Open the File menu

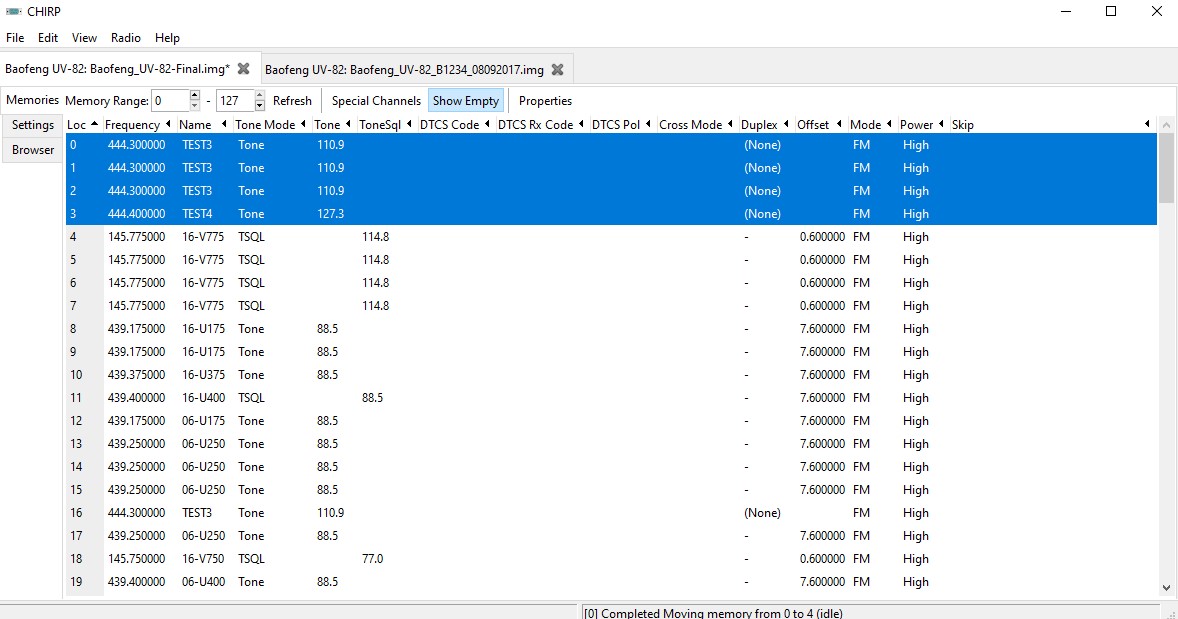[x=15, y=38]
